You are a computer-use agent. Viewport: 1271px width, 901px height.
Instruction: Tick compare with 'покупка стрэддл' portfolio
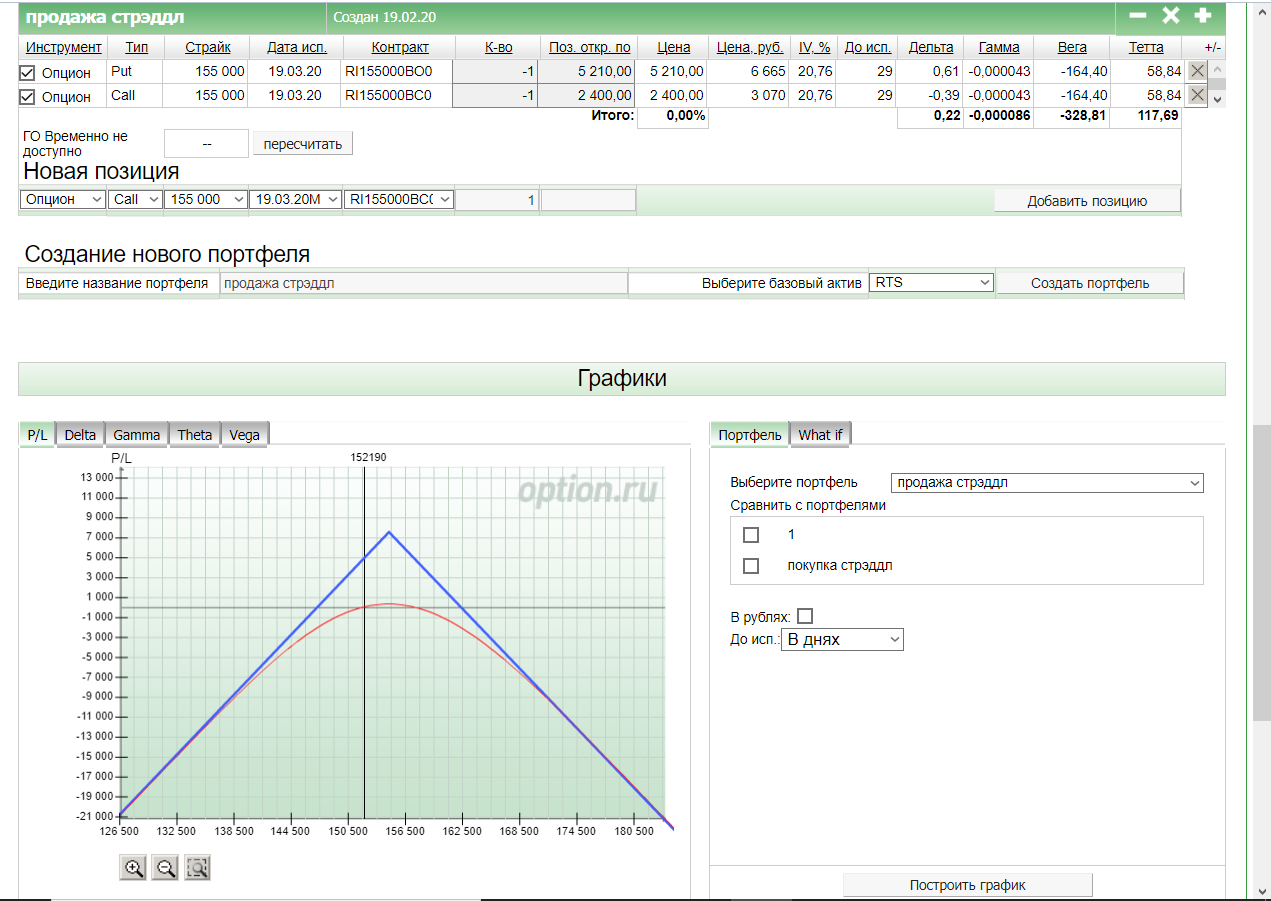coord(751,566)
